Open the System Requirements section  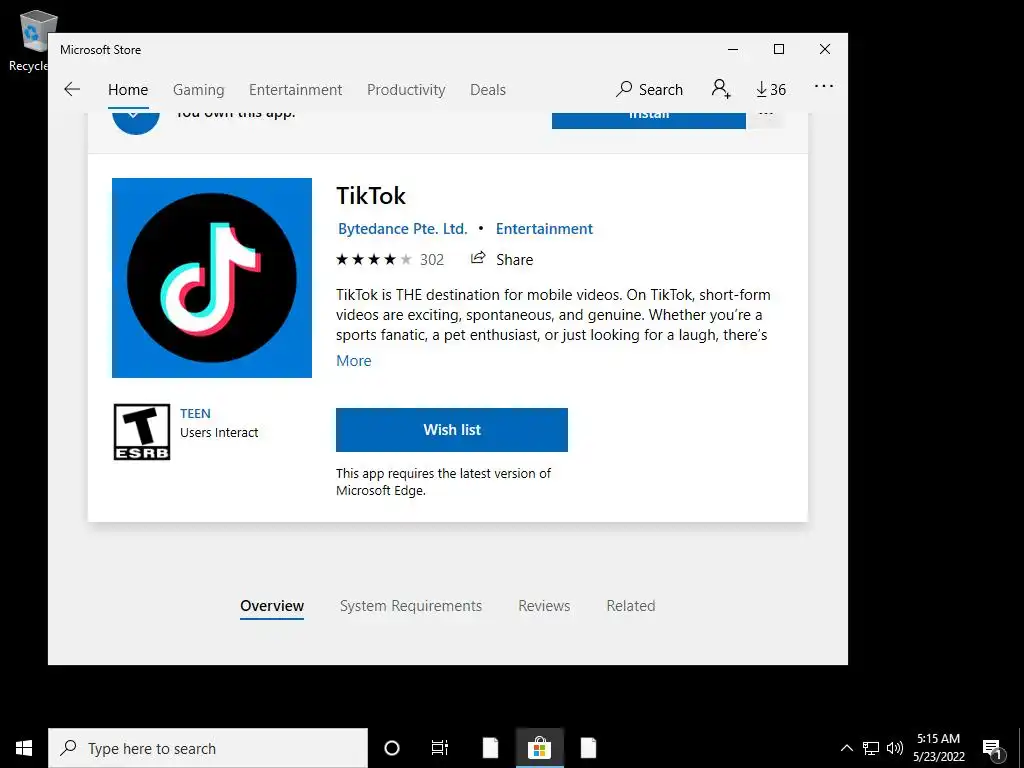(x=411, y=606)
